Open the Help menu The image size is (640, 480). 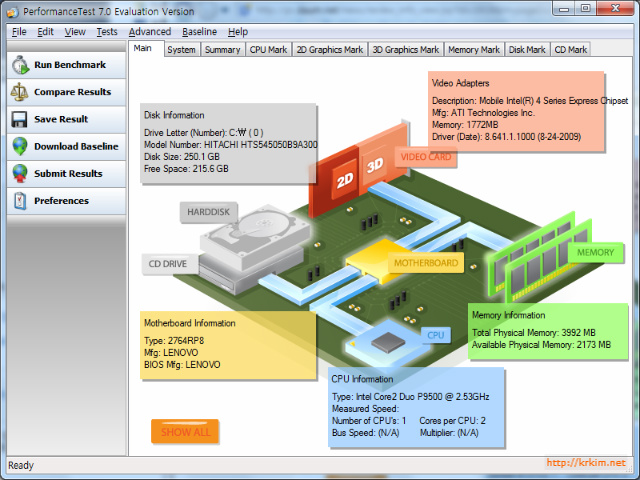click(238, 32)
